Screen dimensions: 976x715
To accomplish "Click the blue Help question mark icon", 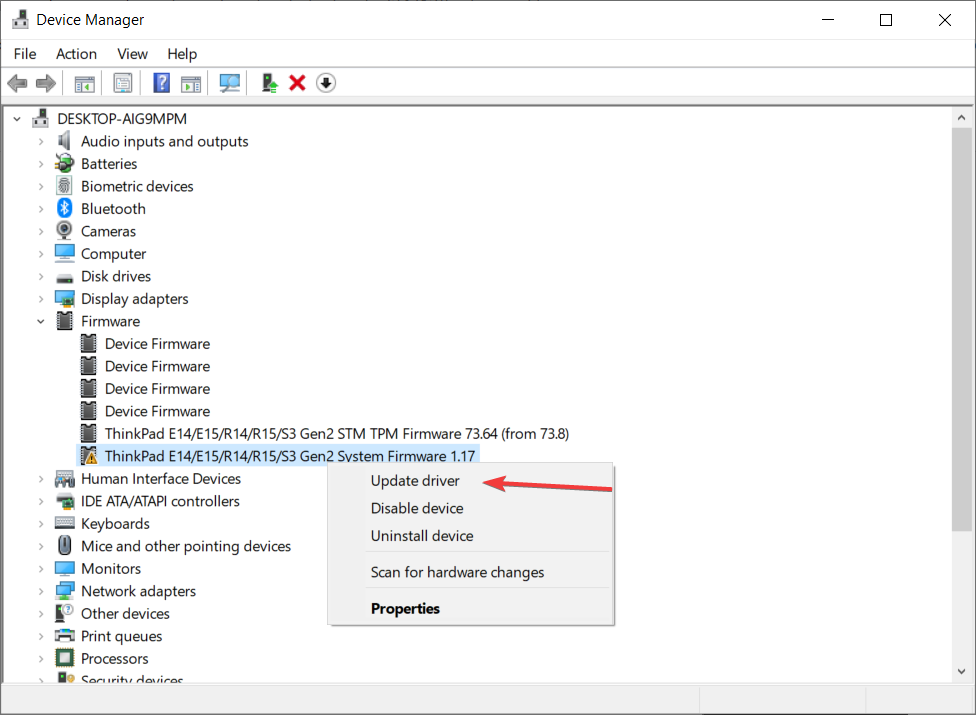I will coord(162,83).
